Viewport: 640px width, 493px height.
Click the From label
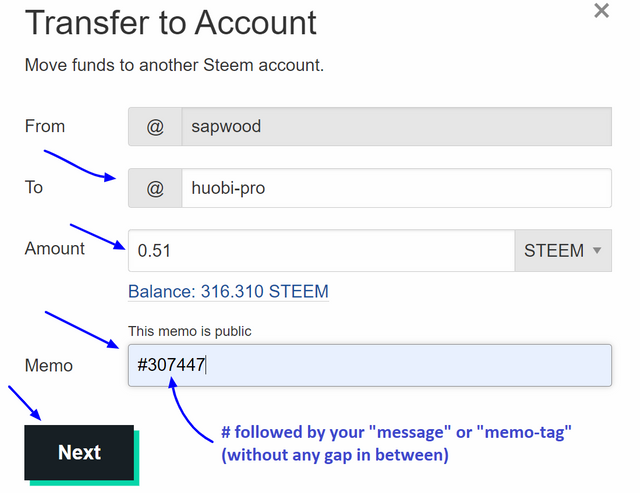click(45, 126)
